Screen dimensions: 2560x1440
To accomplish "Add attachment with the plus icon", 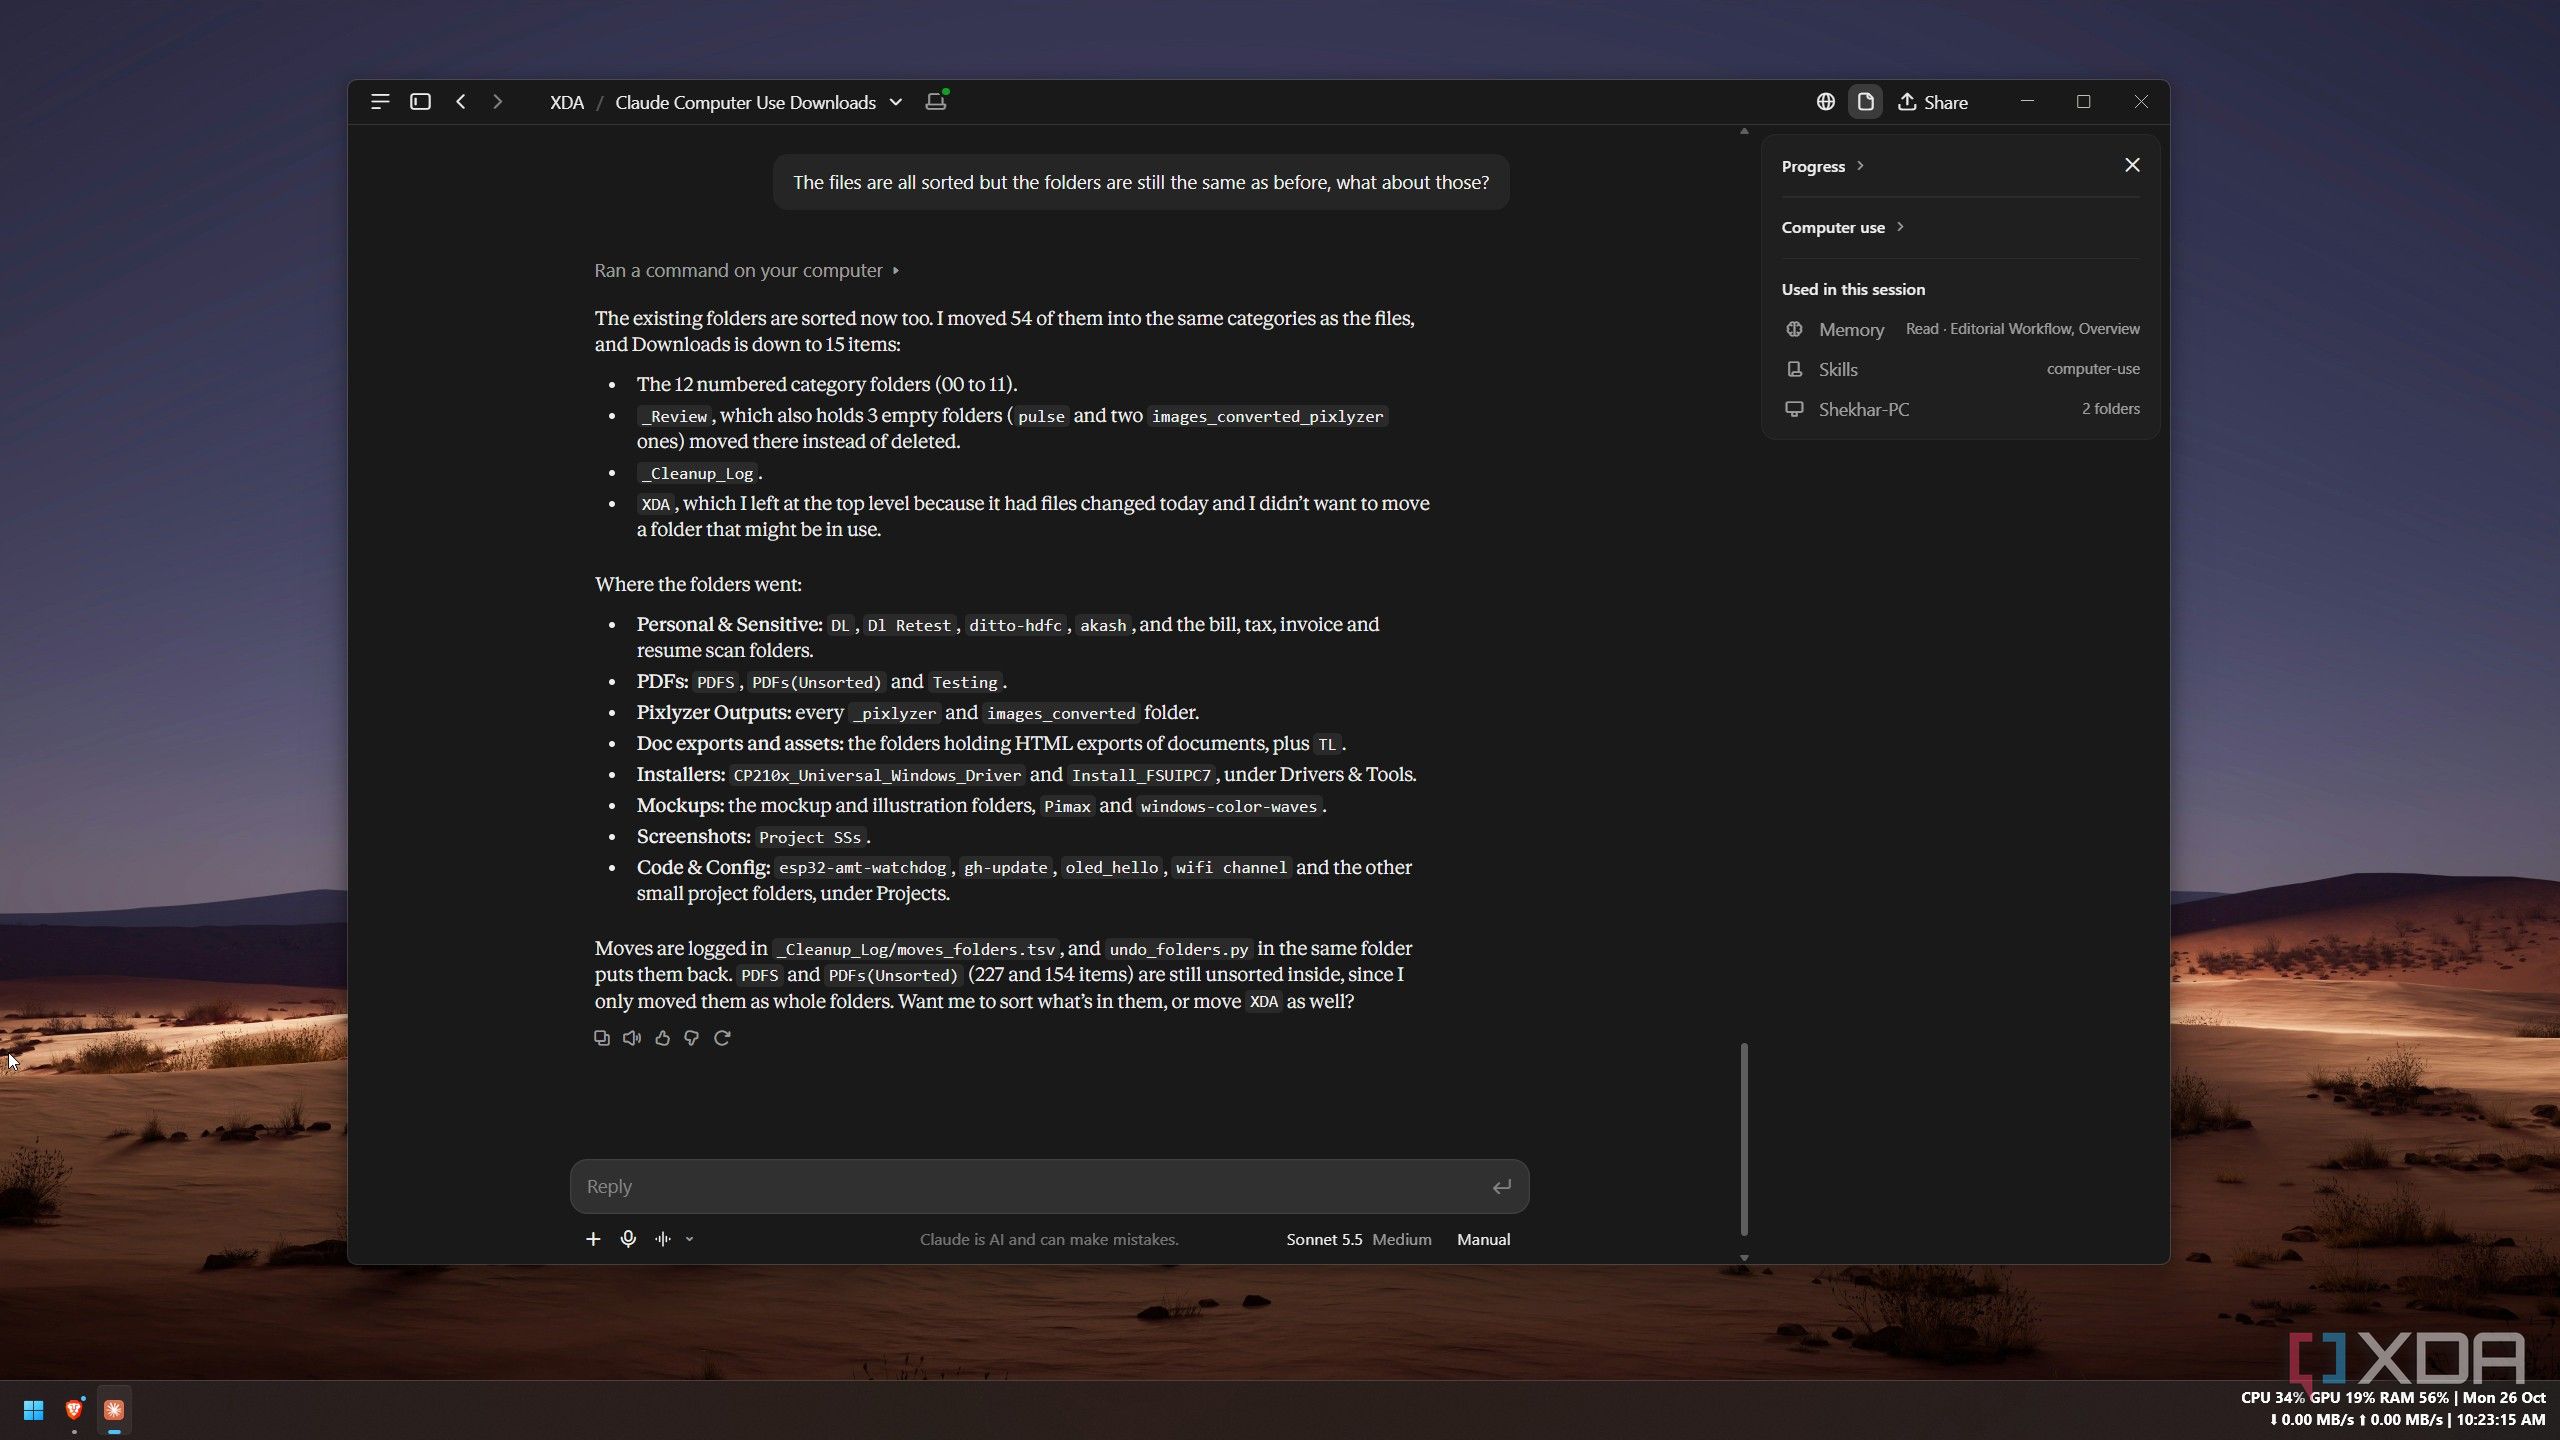I will click(593, 1239).
